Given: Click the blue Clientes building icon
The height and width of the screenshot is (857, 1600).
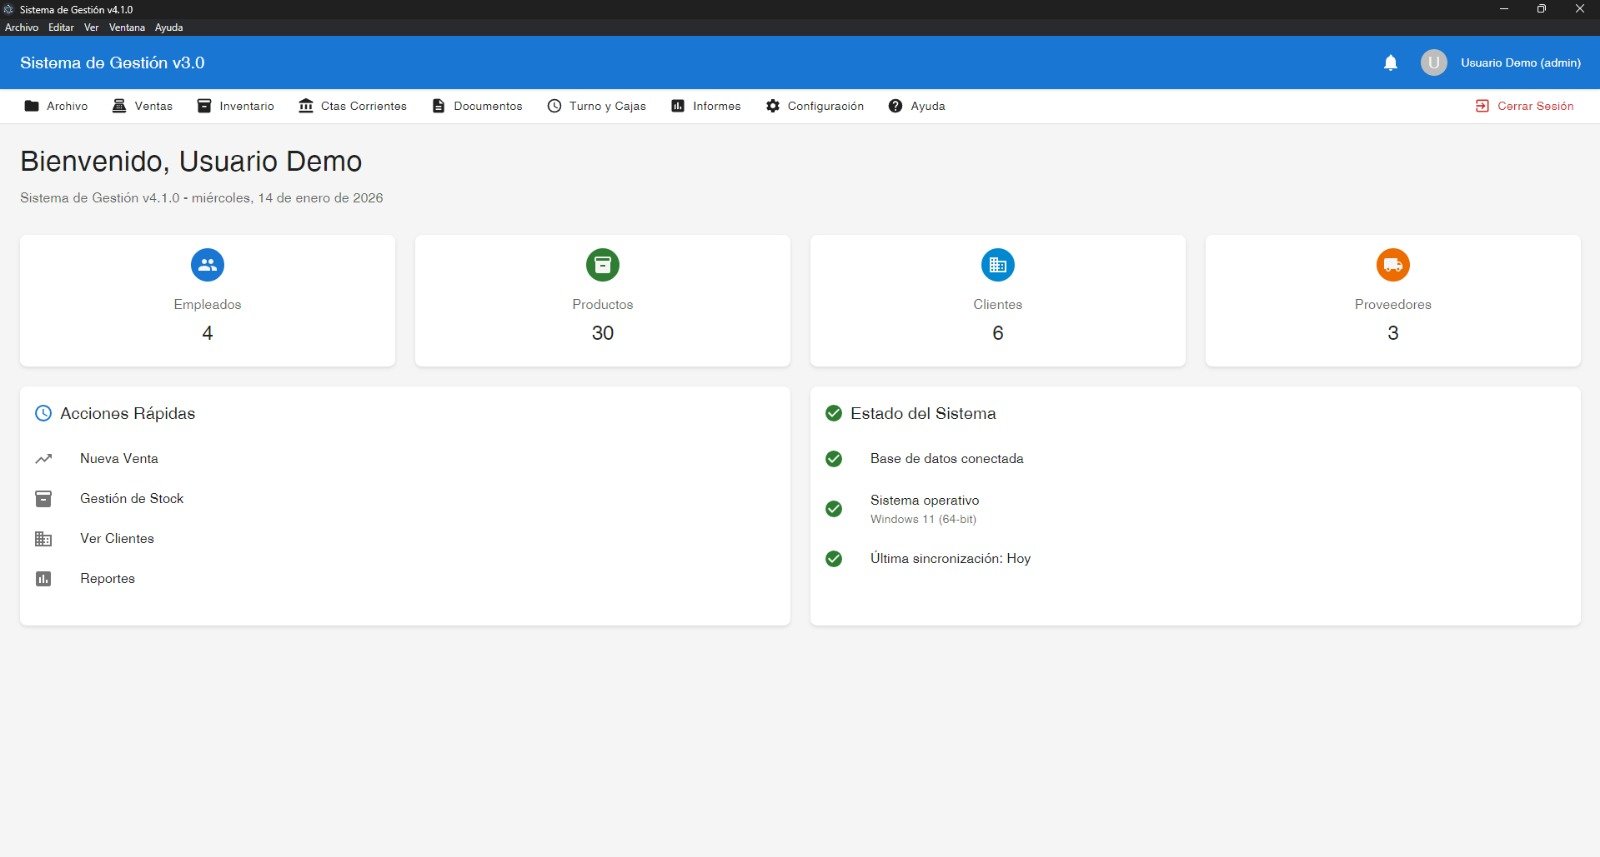Looking at the screenshot, I should [998, 265].
